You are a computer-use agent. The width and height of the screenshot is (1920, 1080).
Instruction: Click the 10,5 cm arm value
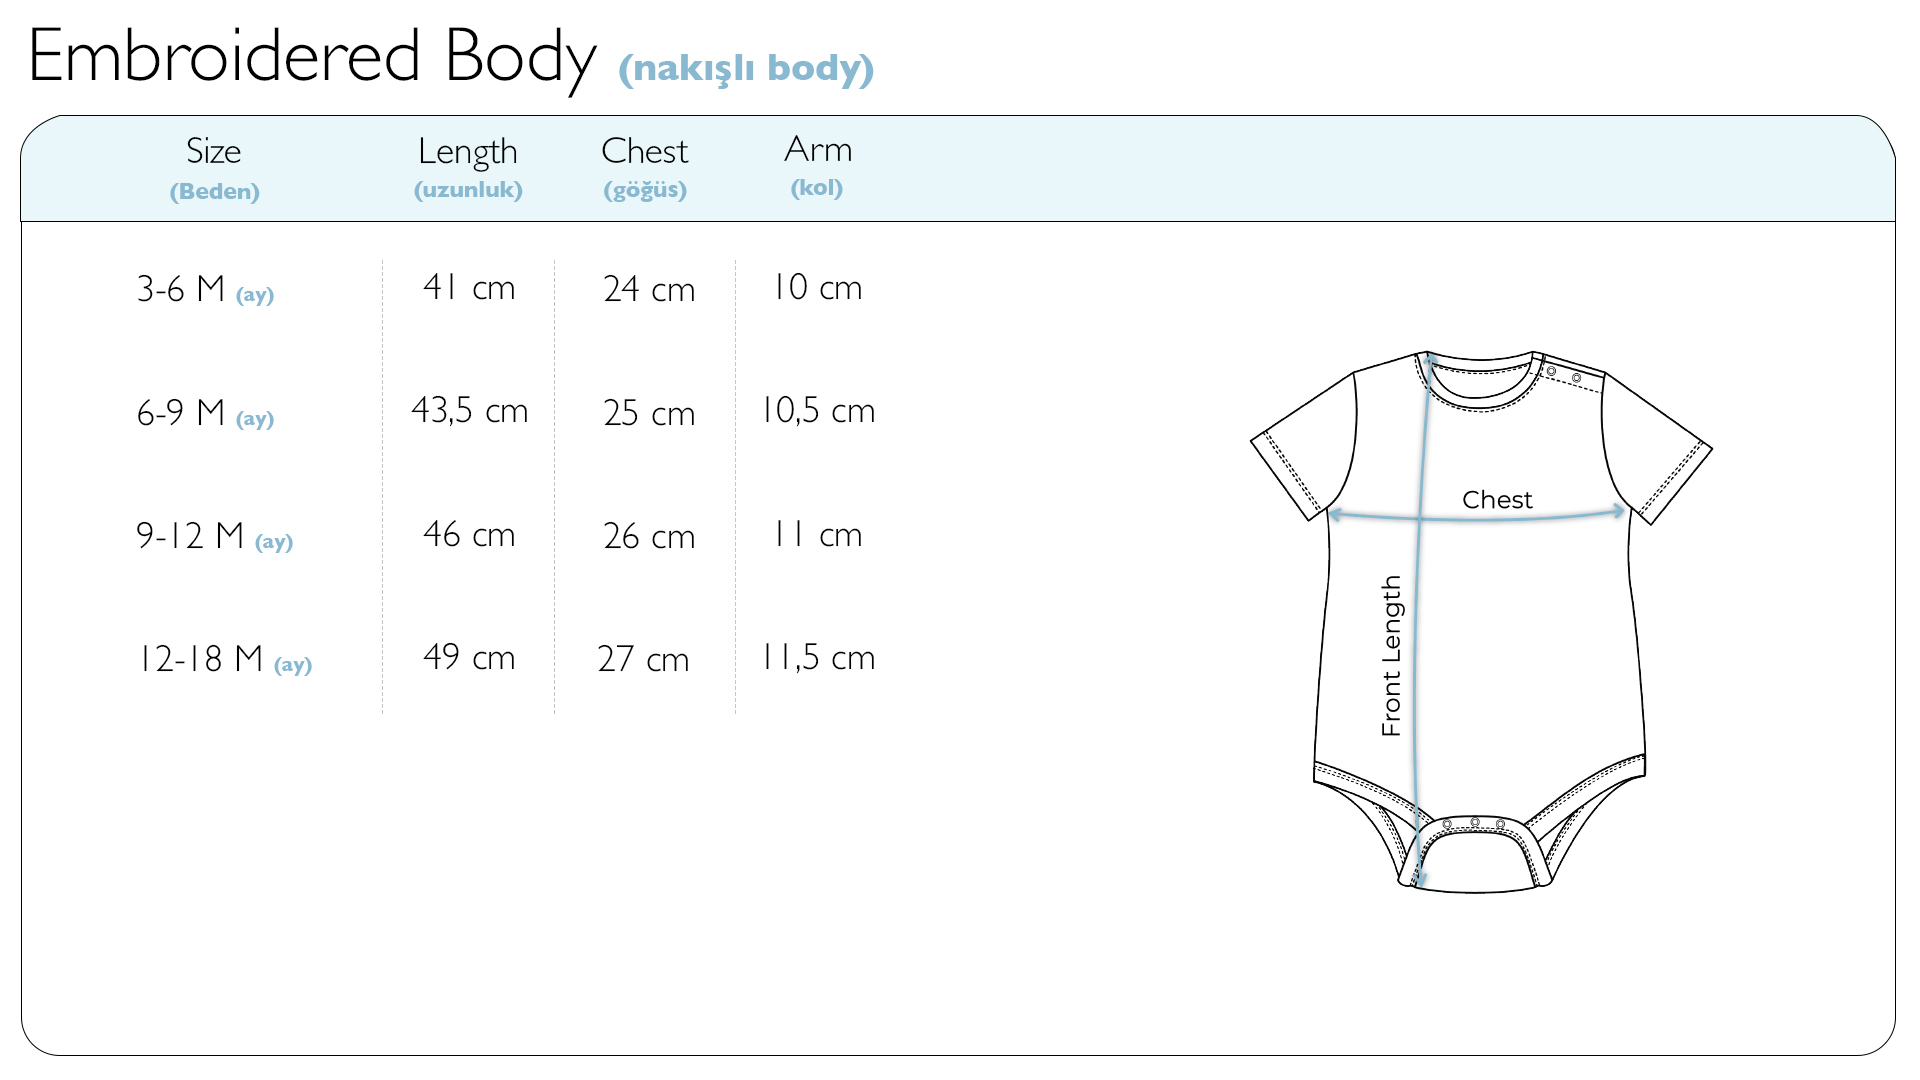coord(818,411)
